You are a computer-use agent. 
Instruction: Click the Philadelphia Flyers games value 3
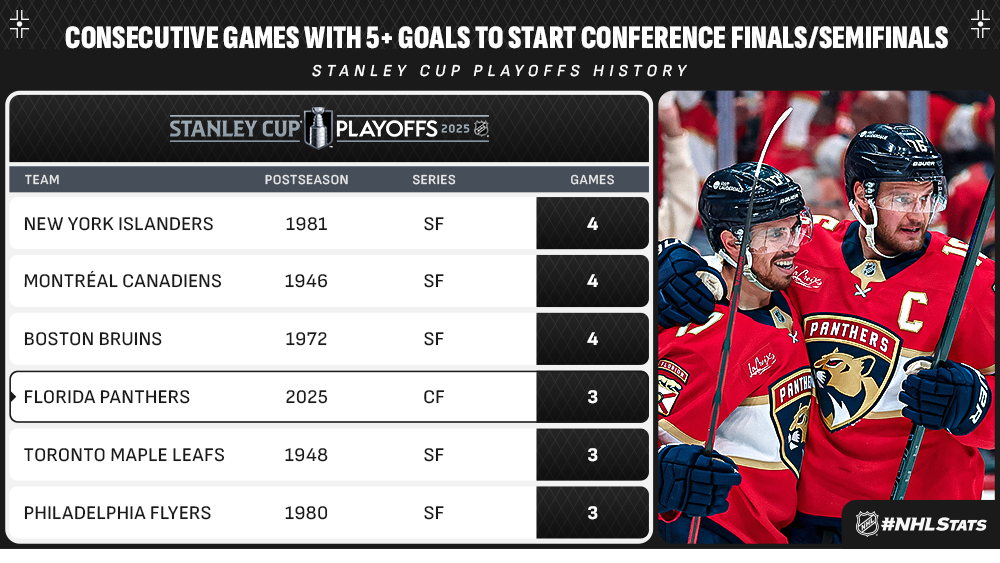tap(592, 513)
